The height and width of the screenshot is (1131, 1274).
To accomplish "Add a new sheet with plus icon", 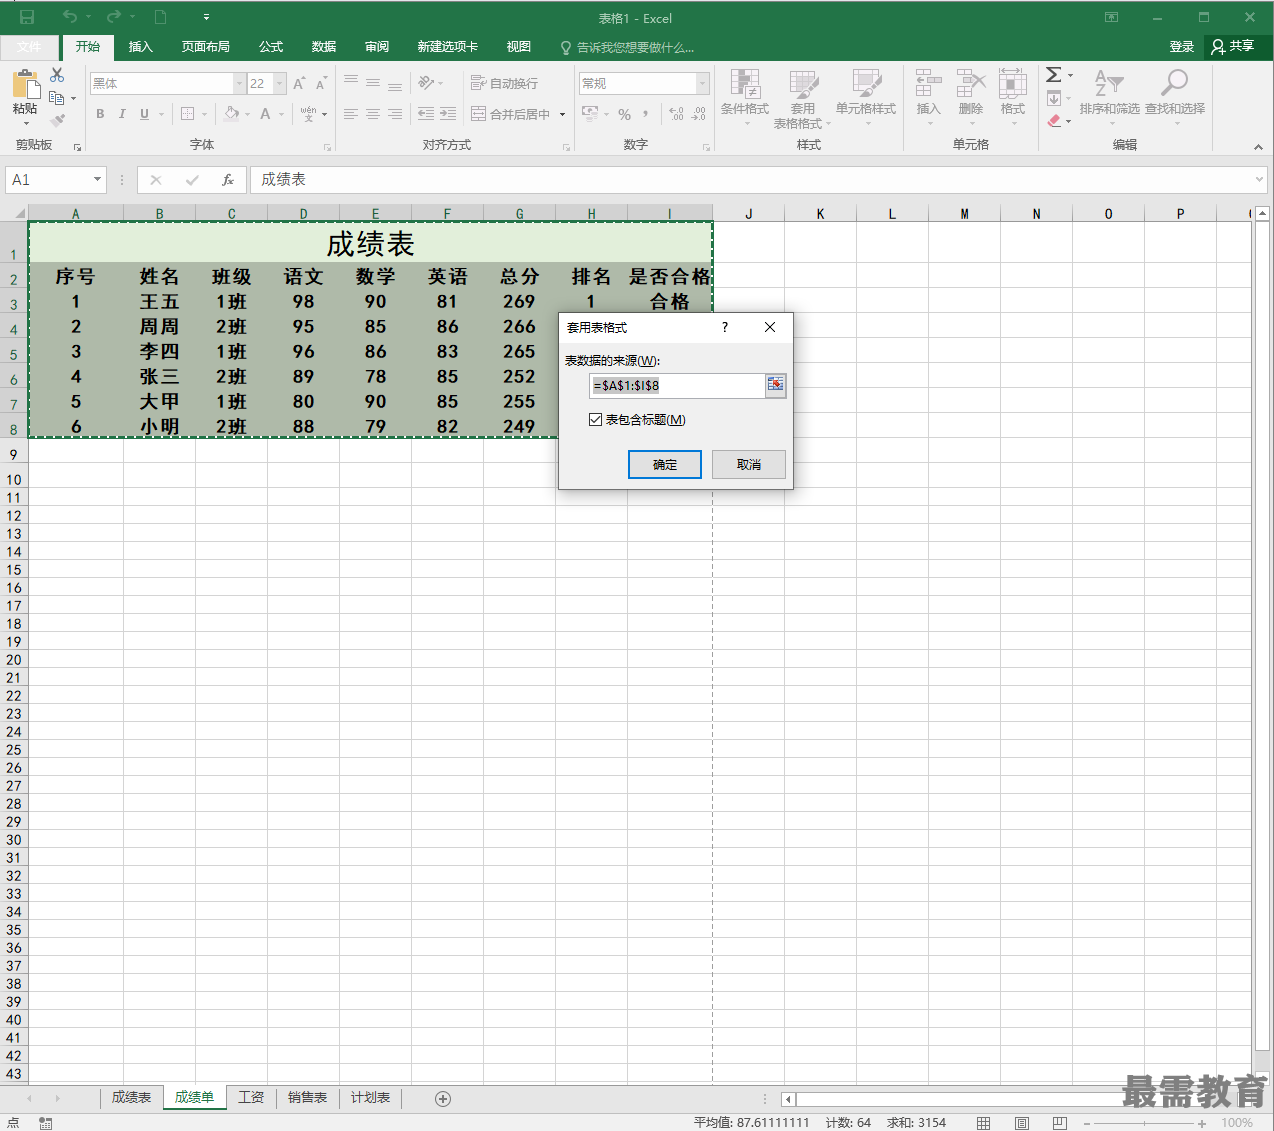I will pos(443,1099).
